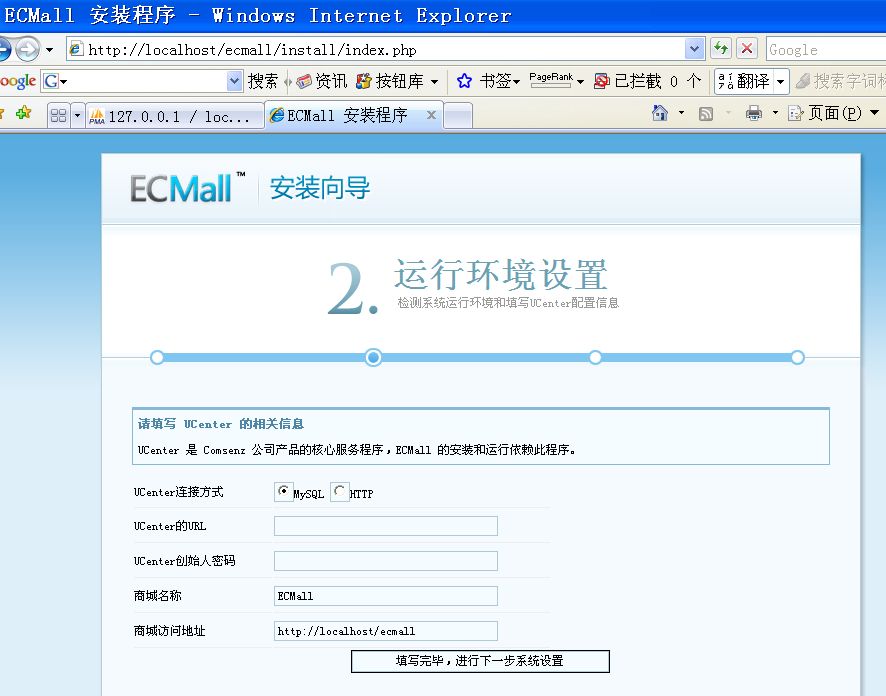Click the Home icon in command bar
Image resolution: width=886 pixels, height=696 pixels.
click(x=659, y=113)
